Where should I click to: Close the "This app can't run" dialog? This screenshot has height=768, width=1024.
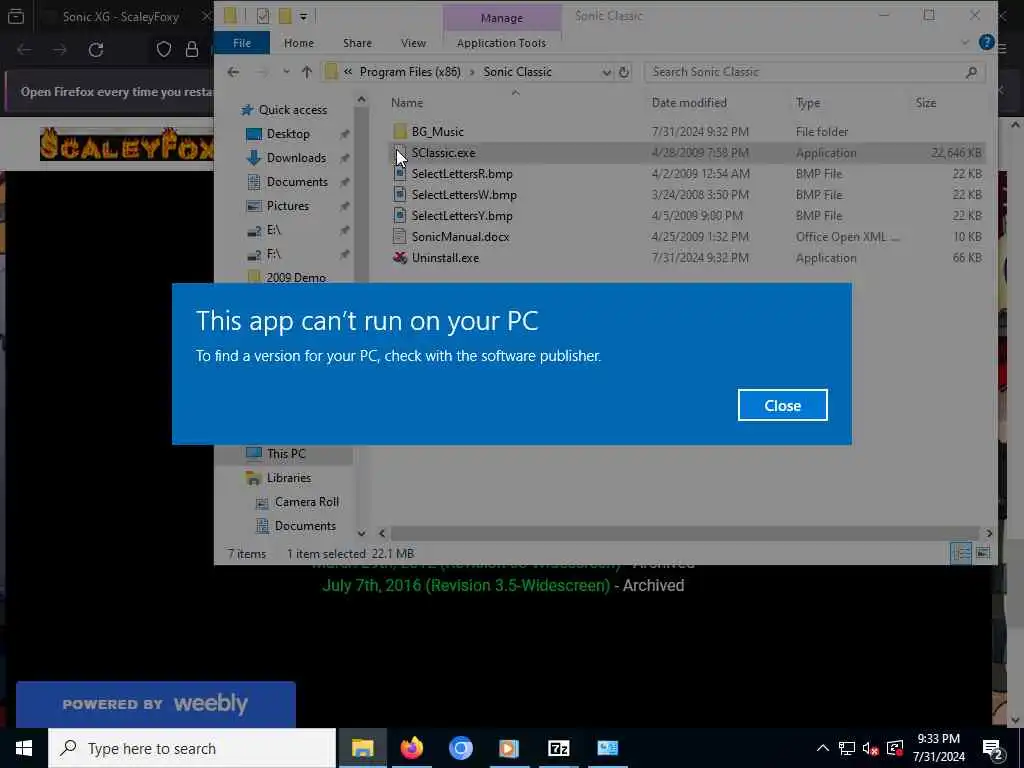[x=782, y=406]
